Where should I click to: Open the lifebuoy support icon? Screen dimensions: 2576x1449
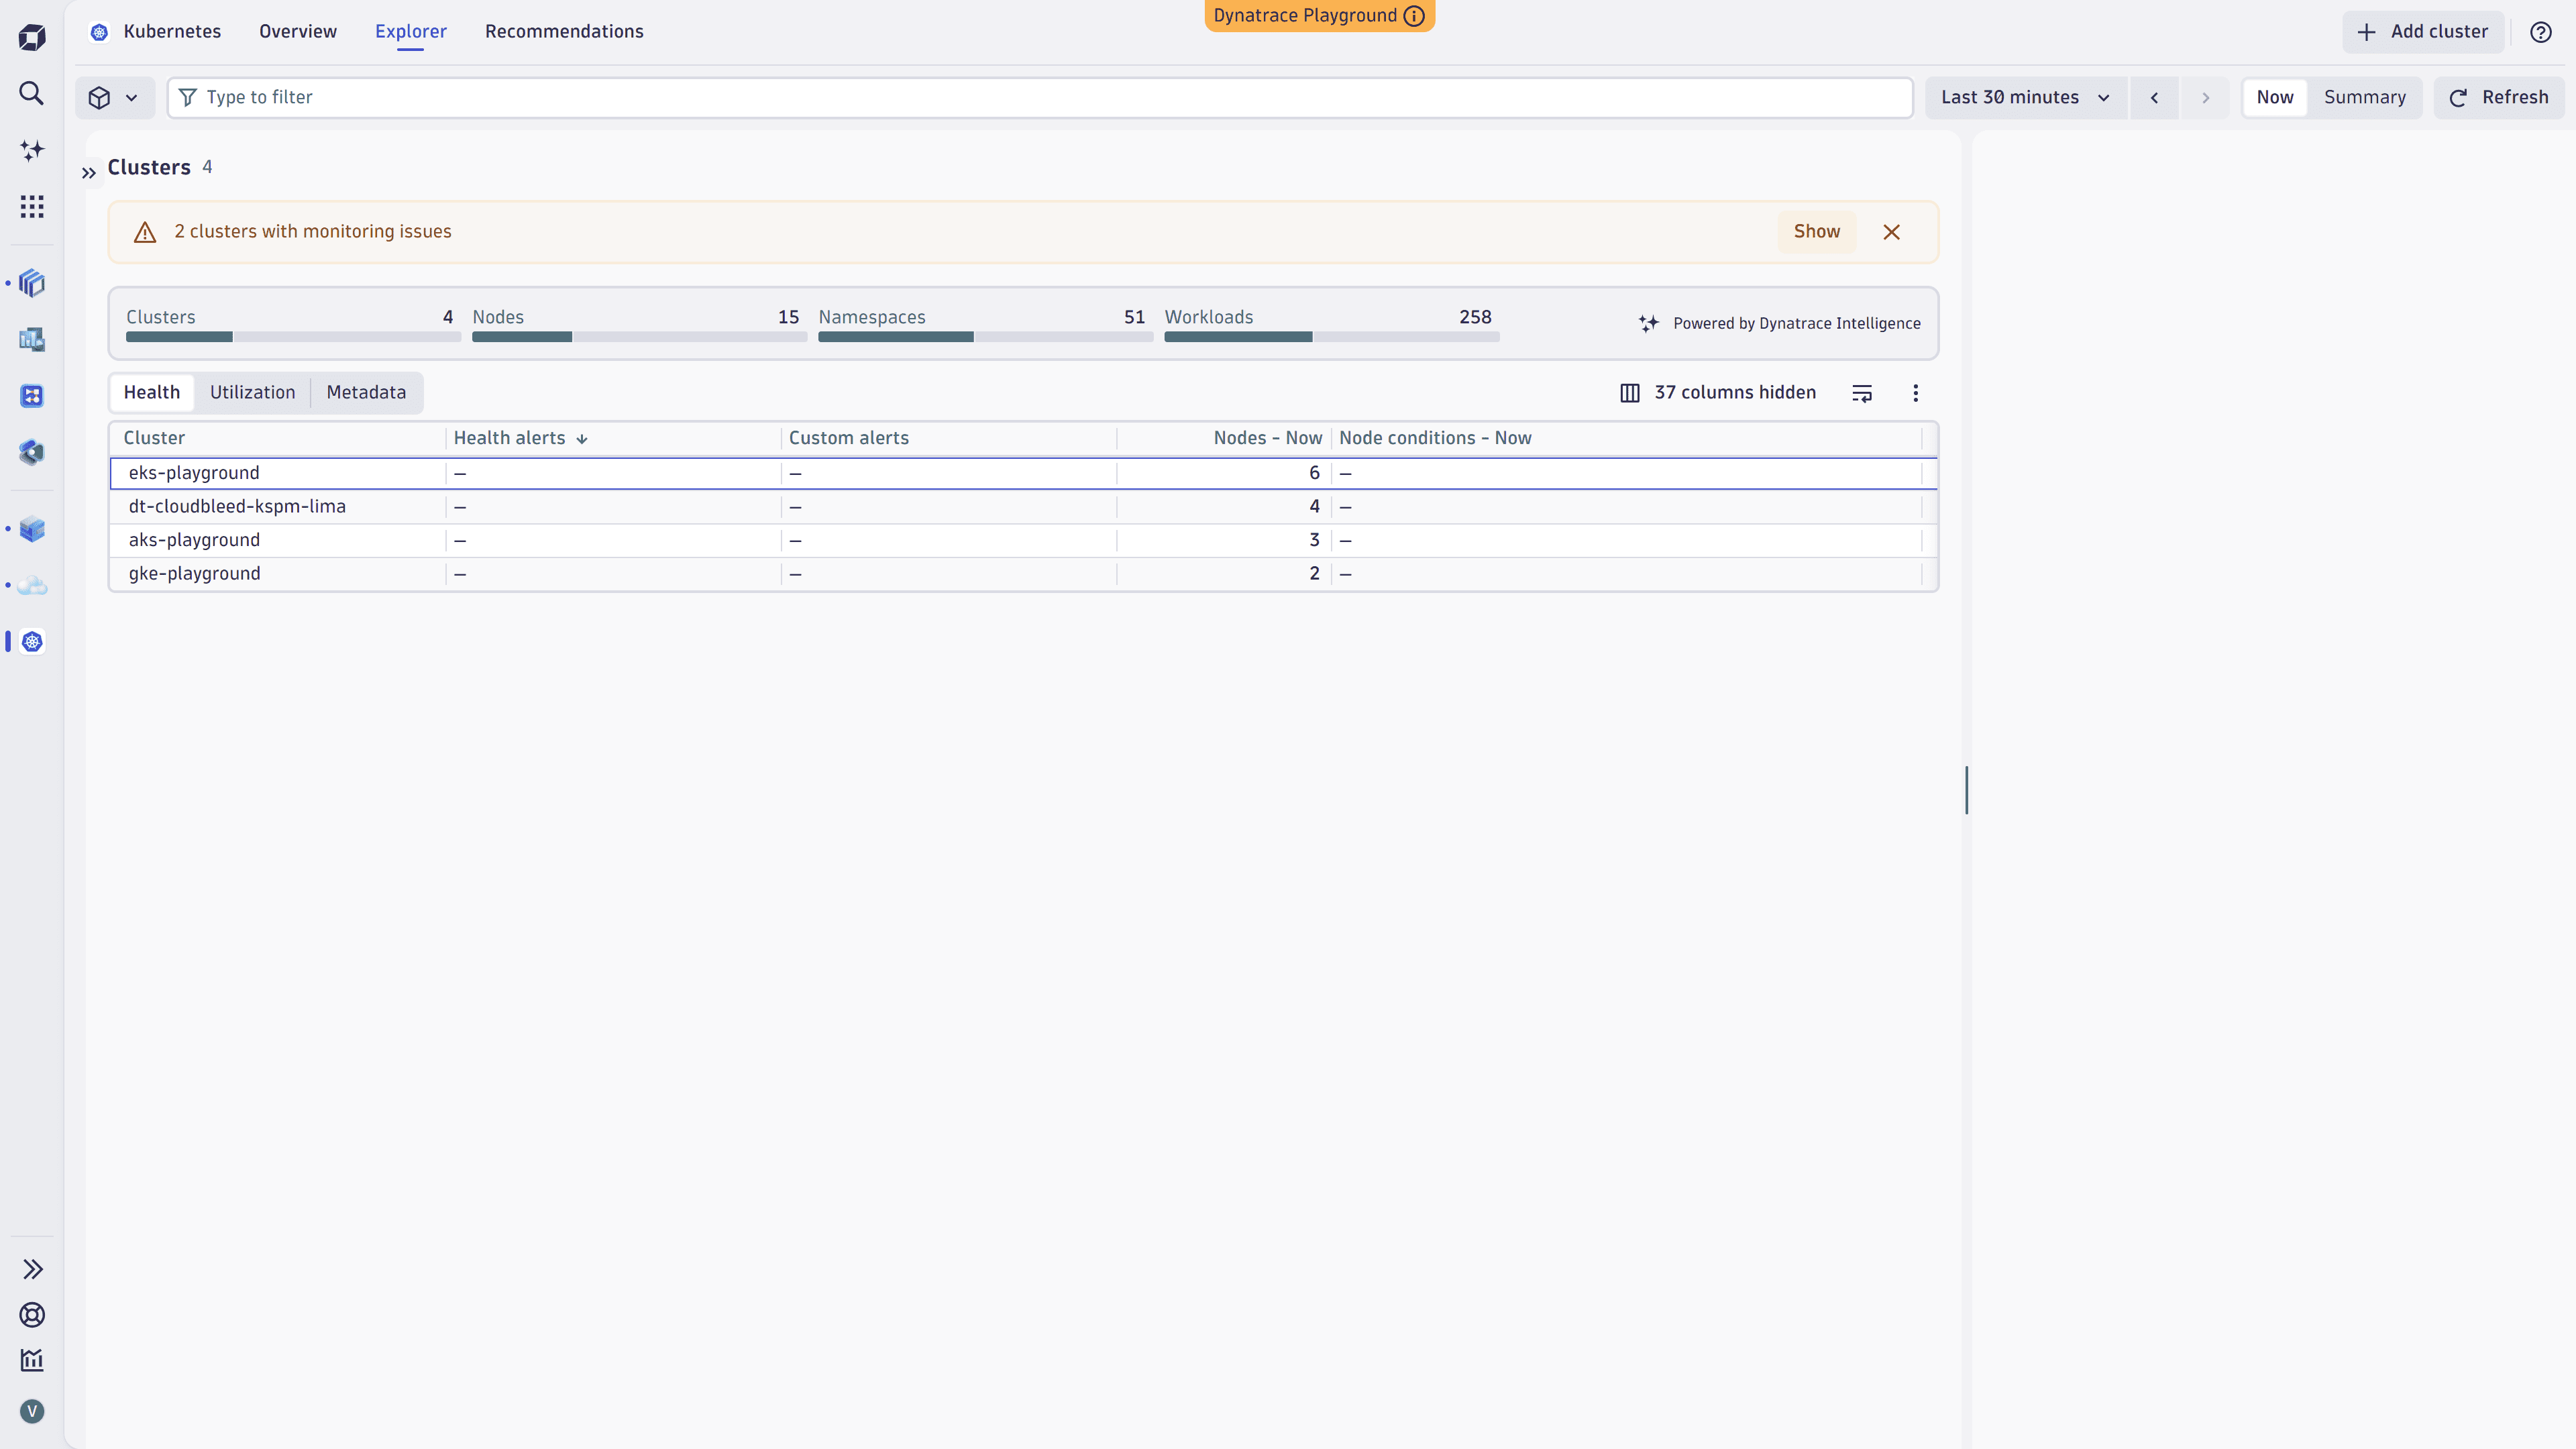(x=32, y=1315)
